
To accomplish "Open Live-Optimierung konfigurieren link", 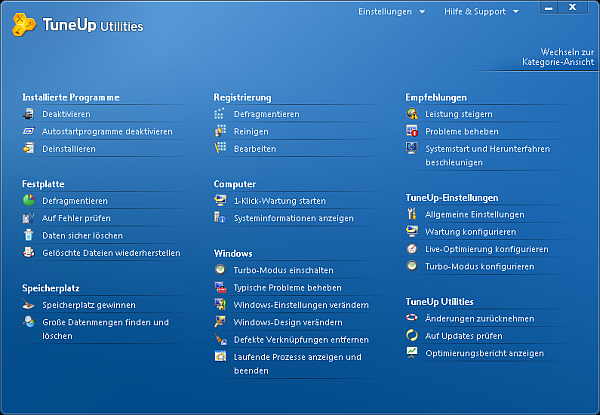I will (x=487, y=249).
